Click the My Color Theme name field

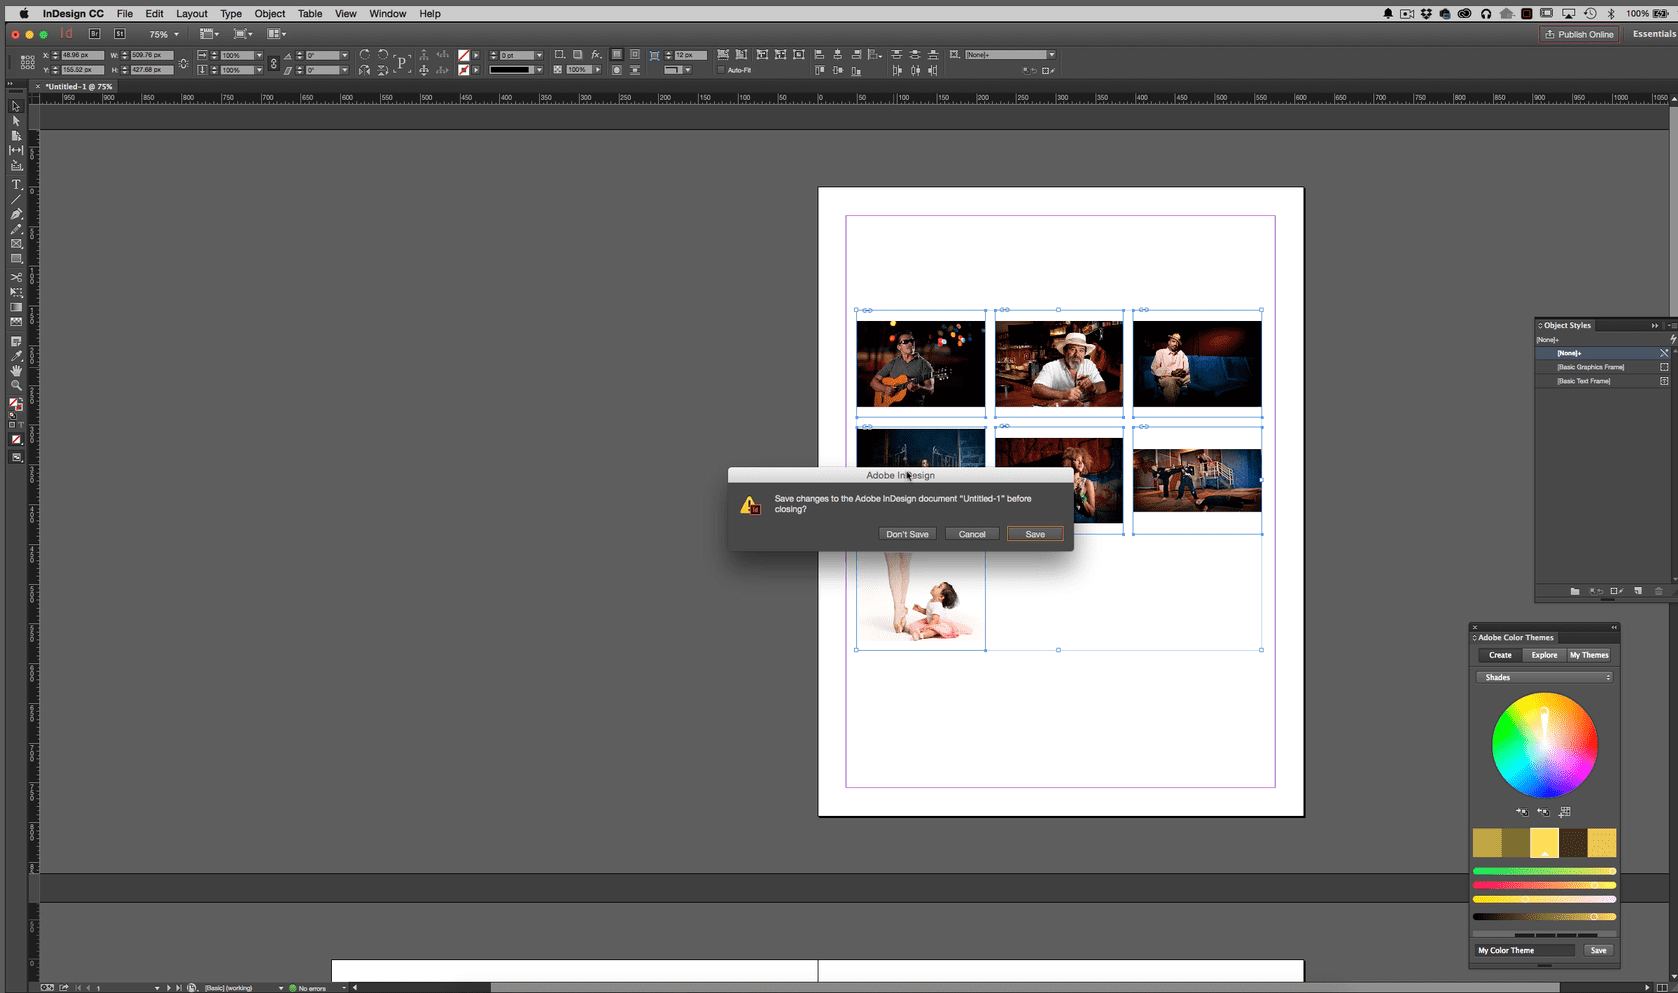point(1520,950)
